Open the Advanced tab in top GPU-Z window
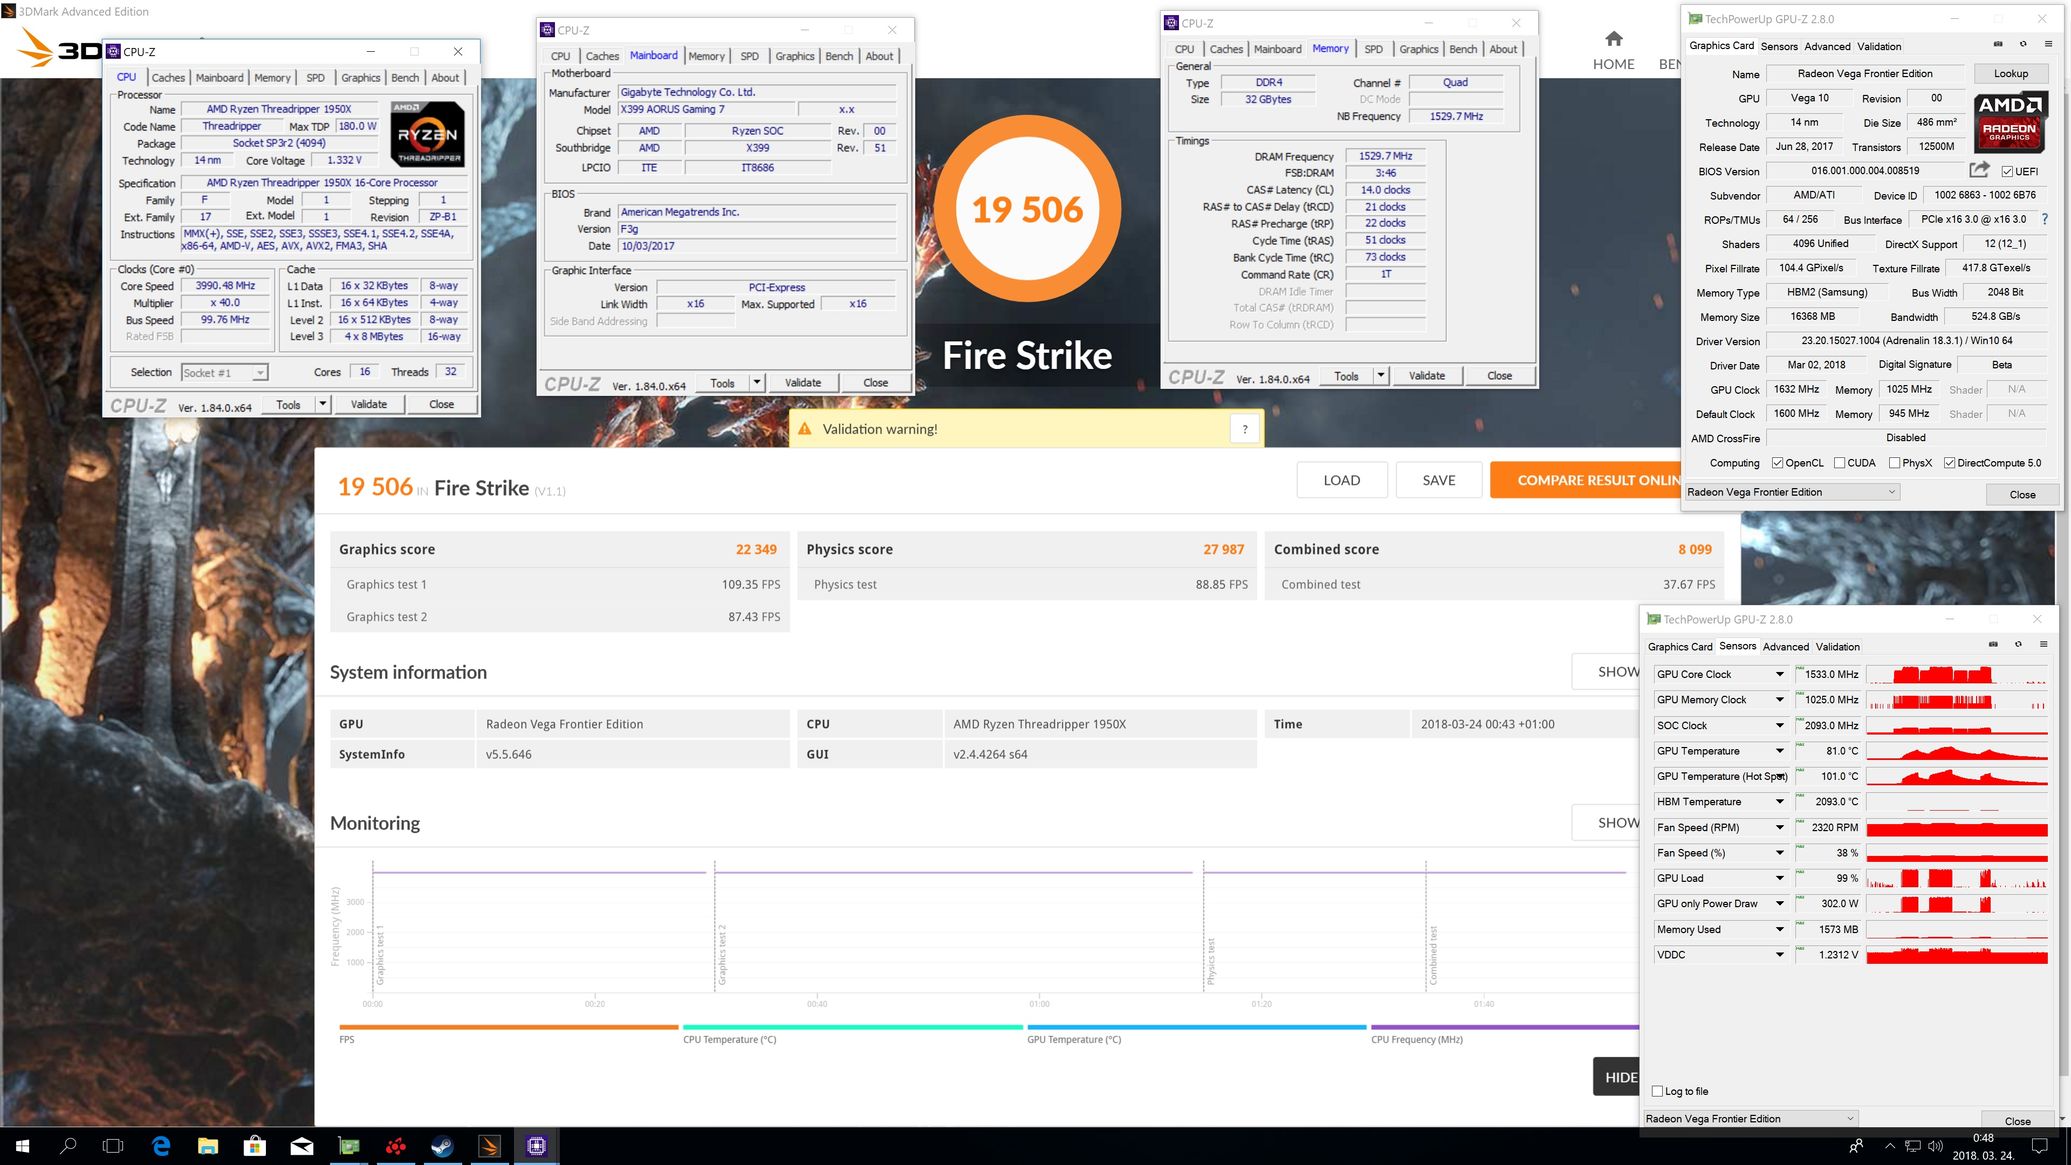This screenshot has width=2071, height=1165. tap(1826, 46)
